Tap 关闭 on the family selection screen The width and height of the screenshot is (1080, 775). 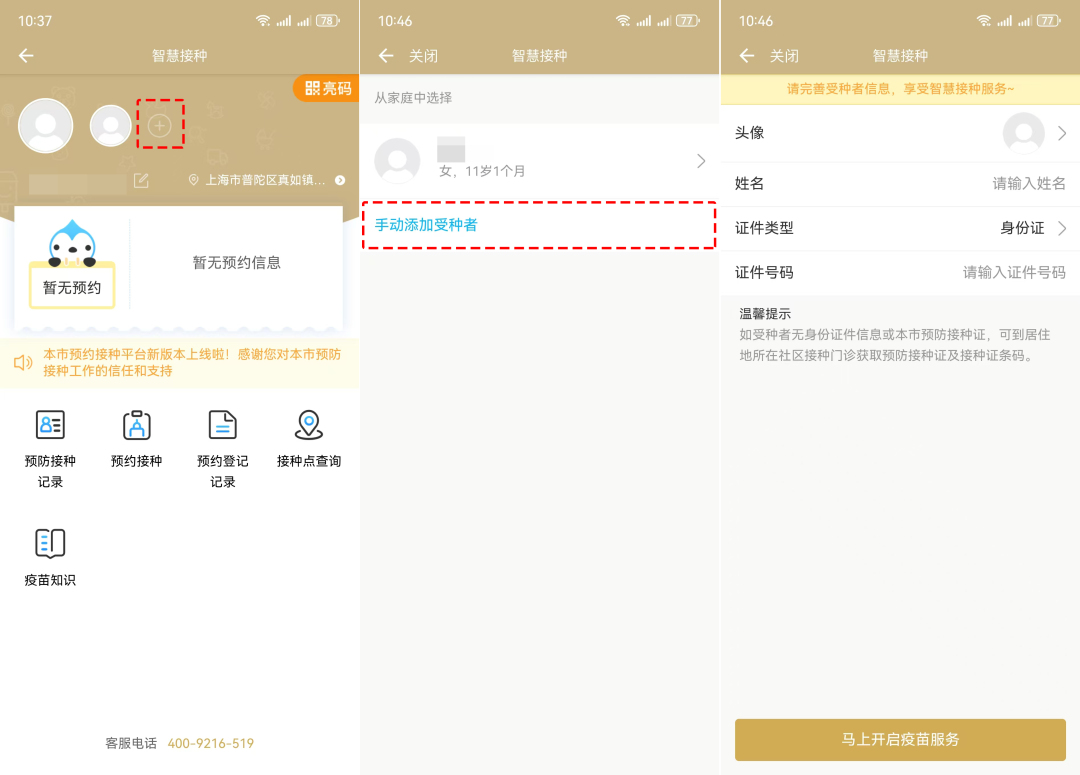423,56
